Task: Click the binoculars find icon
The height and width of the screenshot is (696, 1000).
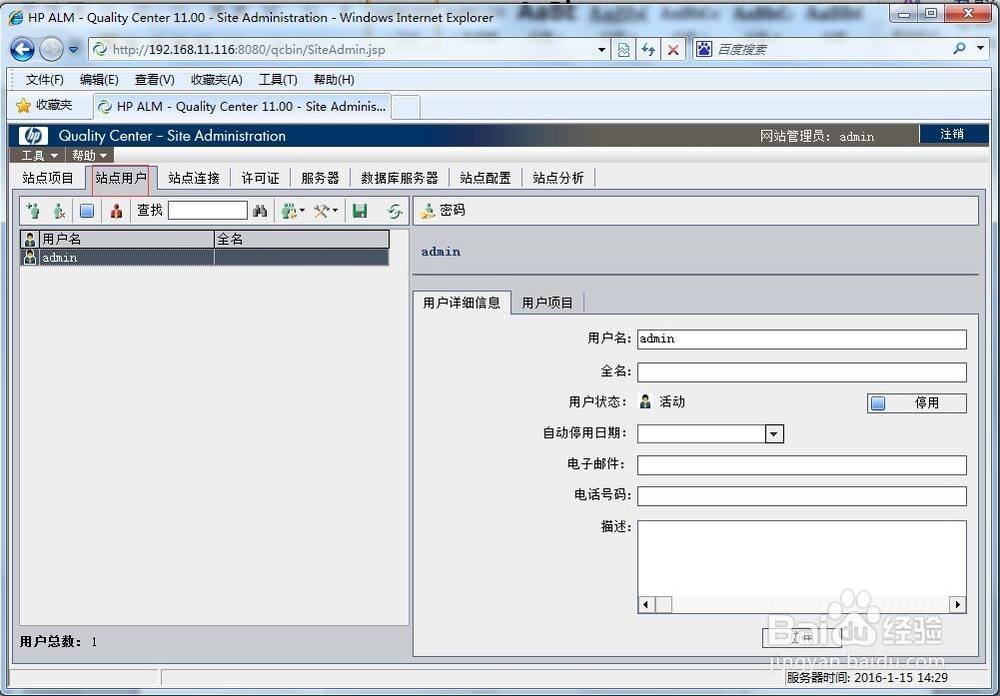Action: (260, 211)
